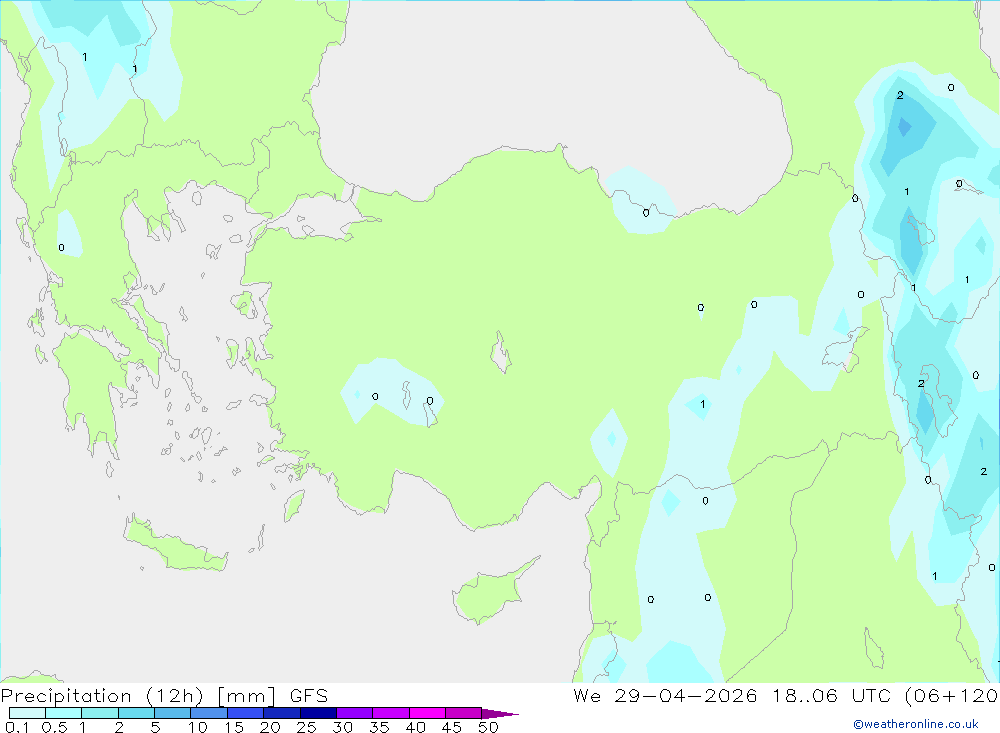The width and height of the screenshot is (1000, 733).
Task: Select the 5–10 mm light blue legend swatch
Action: point(173,713)
